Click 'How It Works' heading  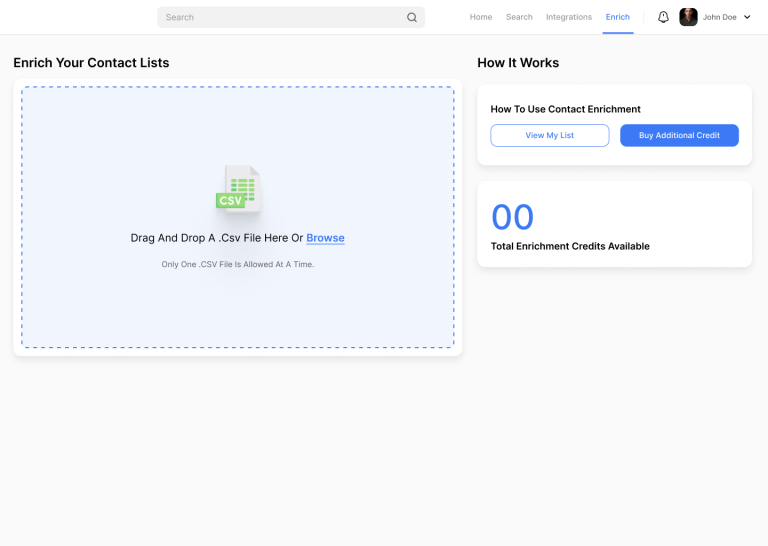pyautogui.click(x=518, y=63)
